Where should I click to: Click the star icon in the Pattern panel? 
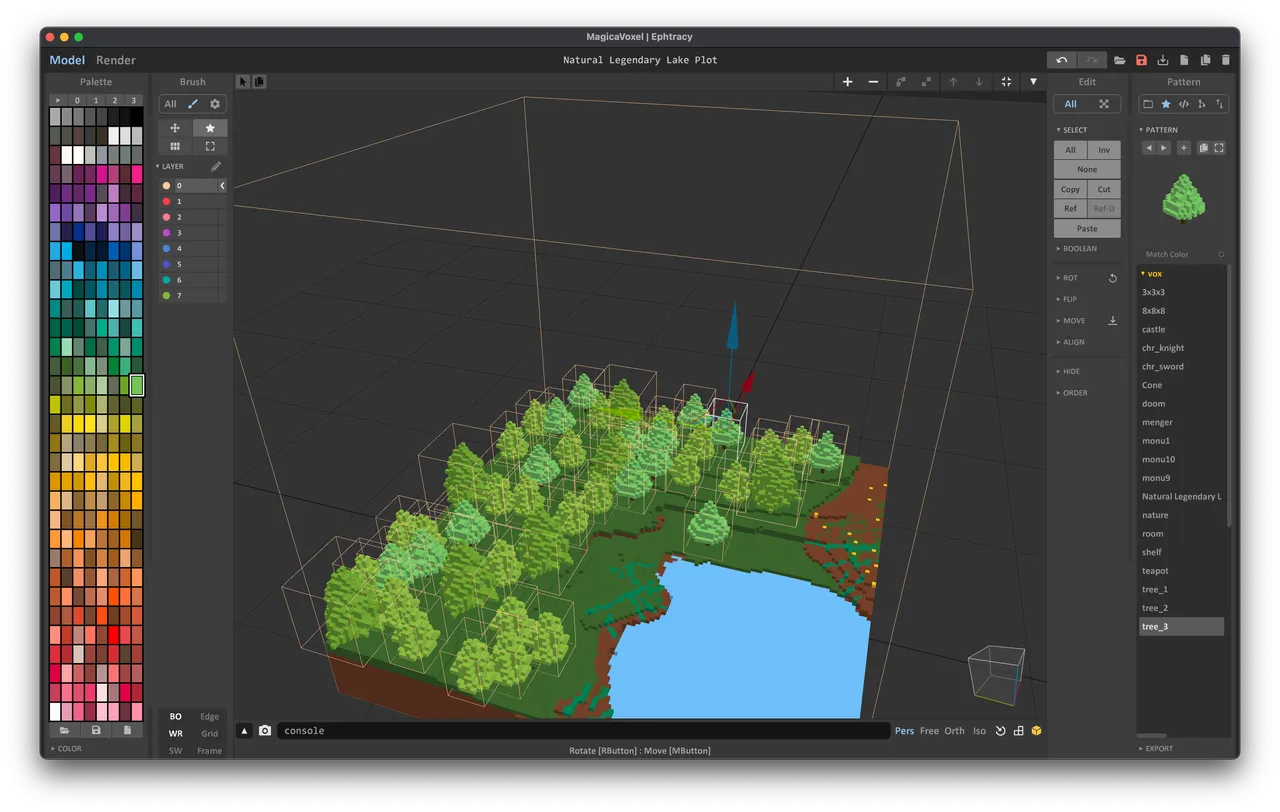1166,104
